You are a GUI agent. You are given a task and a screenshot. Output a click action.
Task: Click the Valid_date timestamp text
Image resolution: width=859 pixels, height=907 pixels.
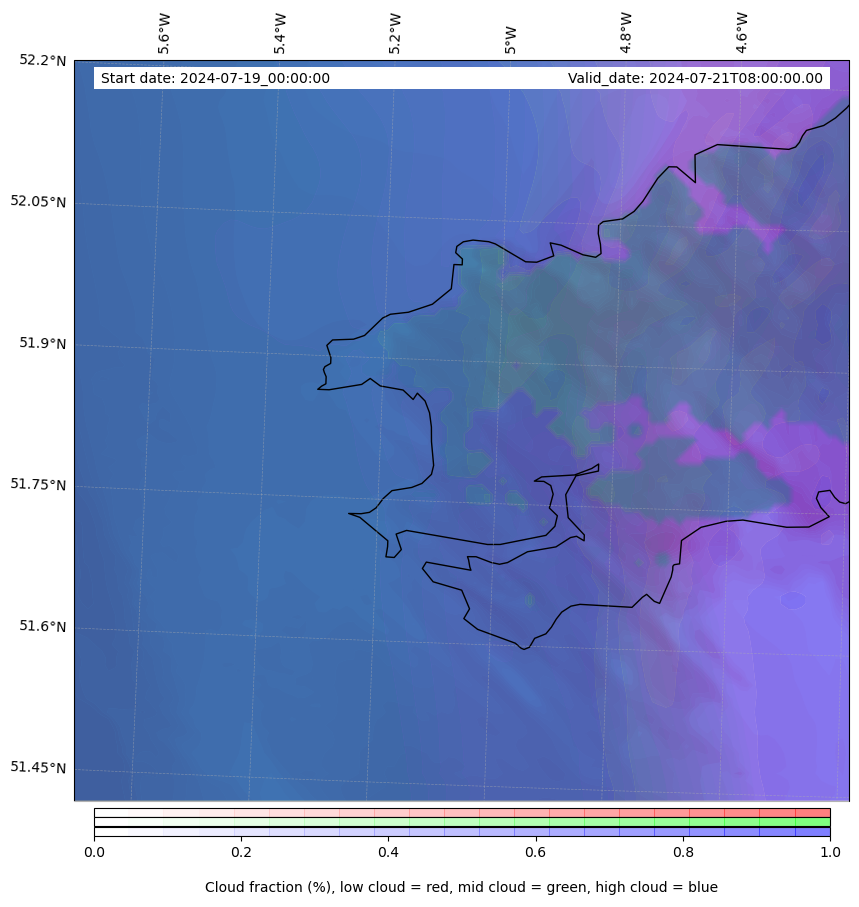(x=695, y=78)
